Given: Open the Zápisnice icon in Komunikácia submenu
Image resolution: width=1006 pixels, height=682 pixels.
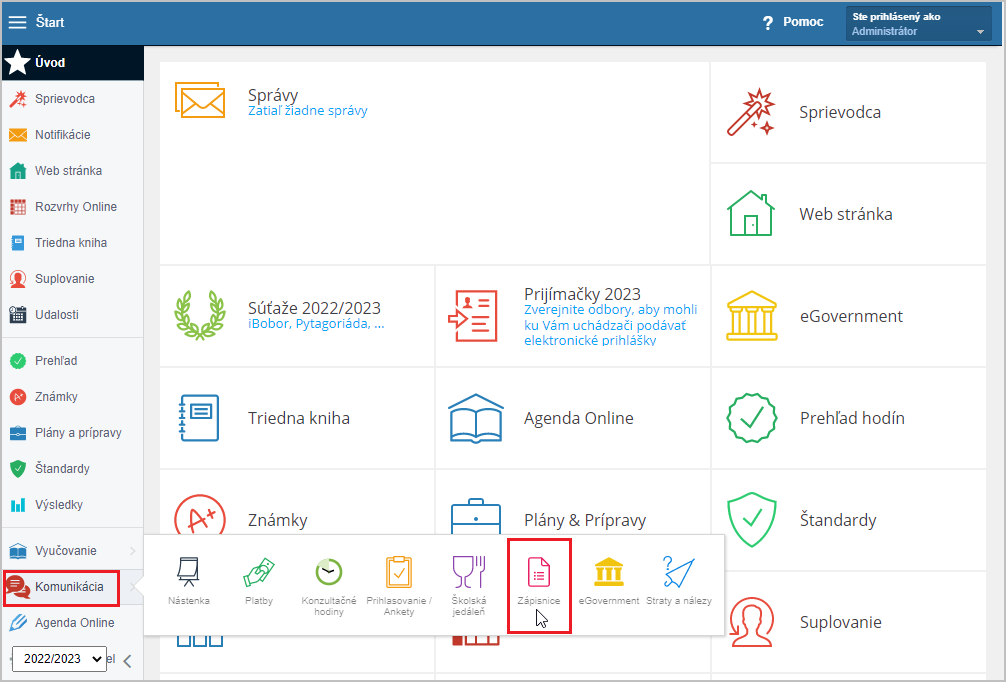Looking at the screenshot, I should pos(539,574).
